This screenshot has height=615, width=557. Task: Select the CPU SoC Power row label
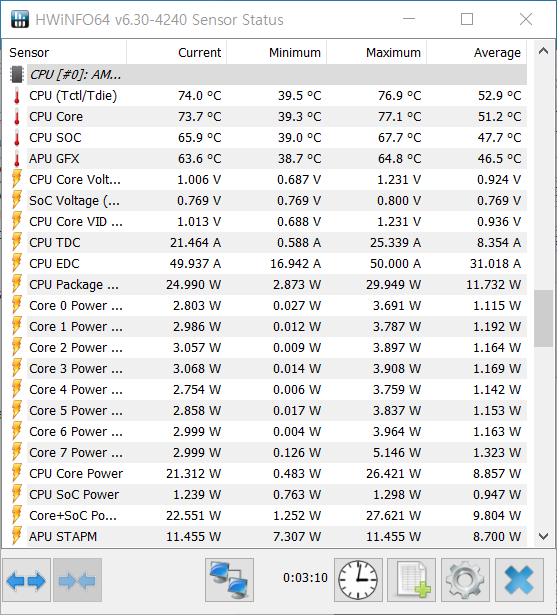click(74, 494)
